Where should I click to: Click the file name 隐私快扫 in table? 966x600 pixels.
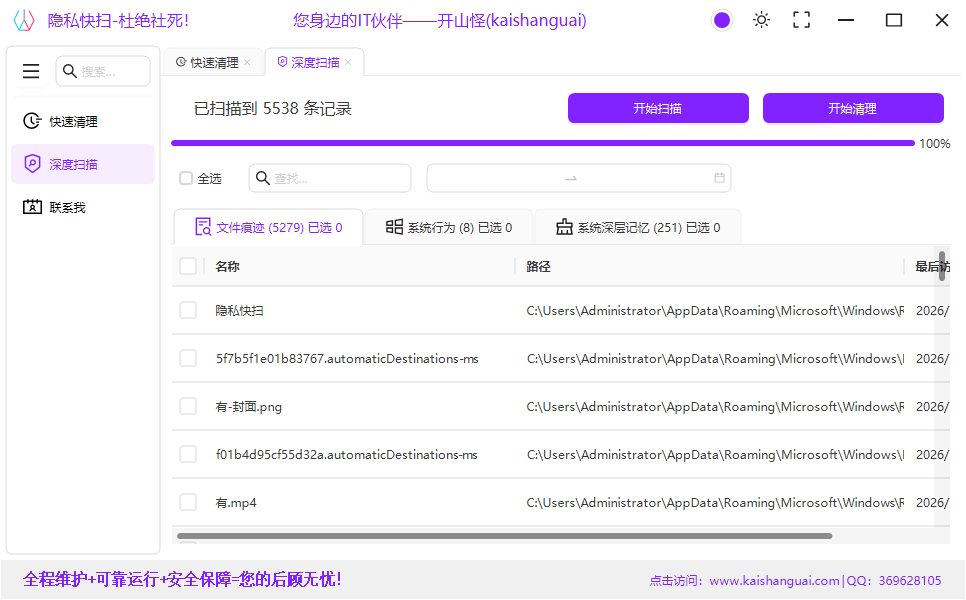(x=239, y=310)
